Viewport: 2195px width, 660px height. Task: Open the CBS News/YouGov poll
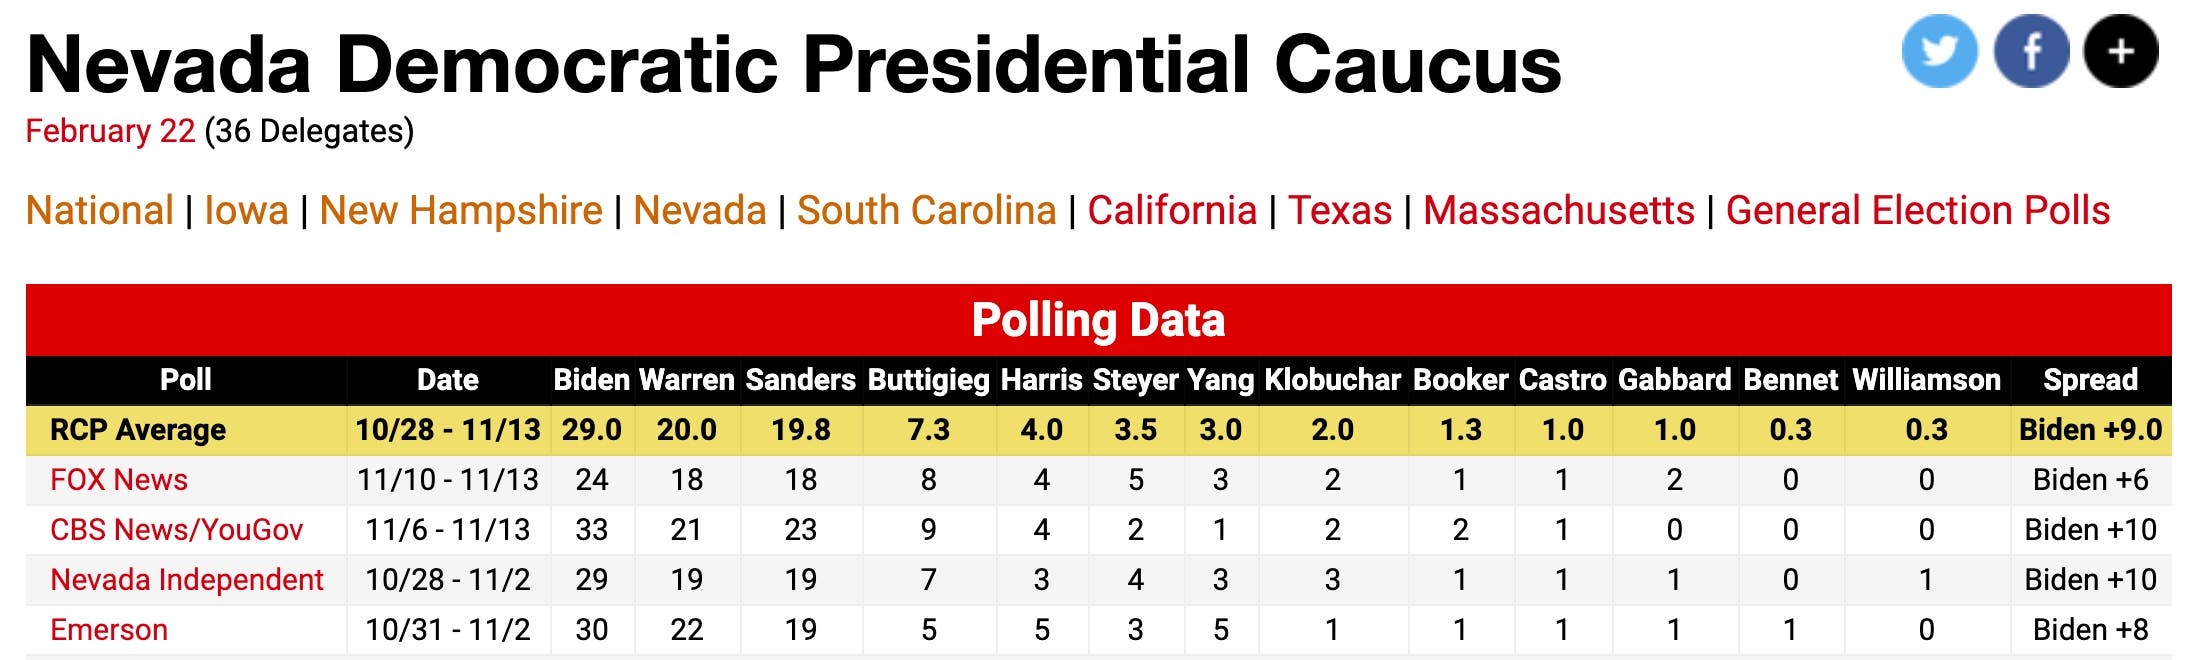pyautogui.click(x=176, y=530)
